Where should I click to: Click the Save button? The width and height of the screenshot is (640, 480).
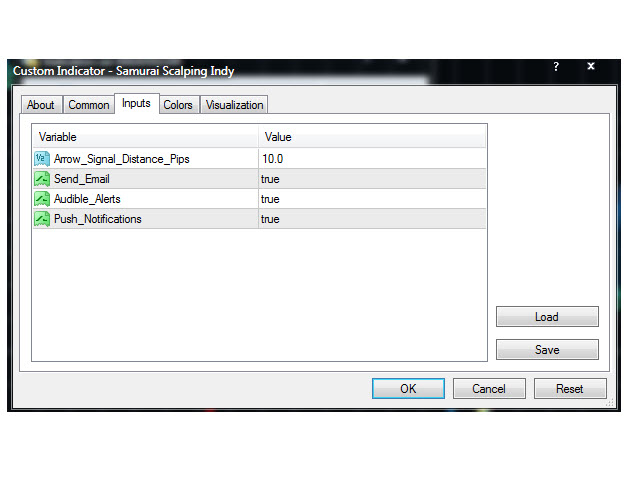(x=547, y=350)
